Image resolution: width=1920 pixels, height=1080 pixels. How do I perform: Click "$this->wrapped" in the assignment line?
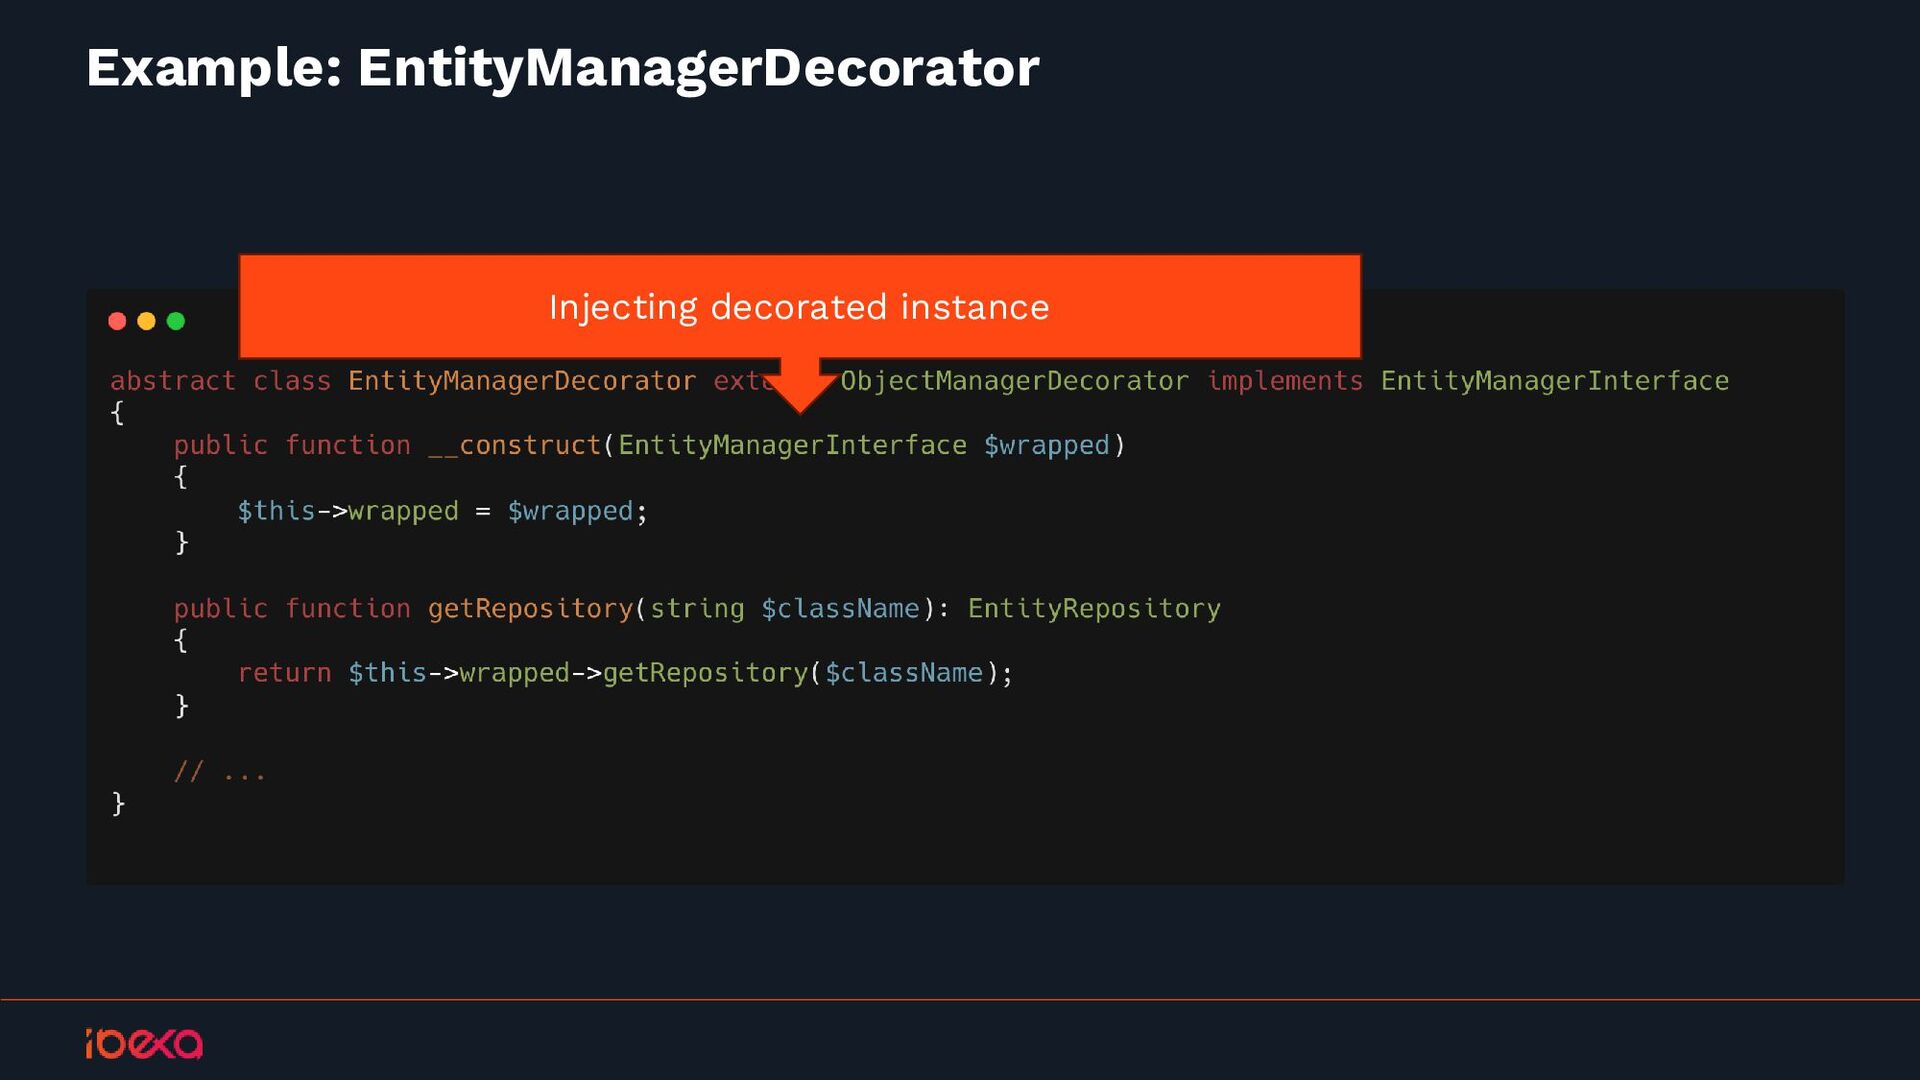pos(347,511)
